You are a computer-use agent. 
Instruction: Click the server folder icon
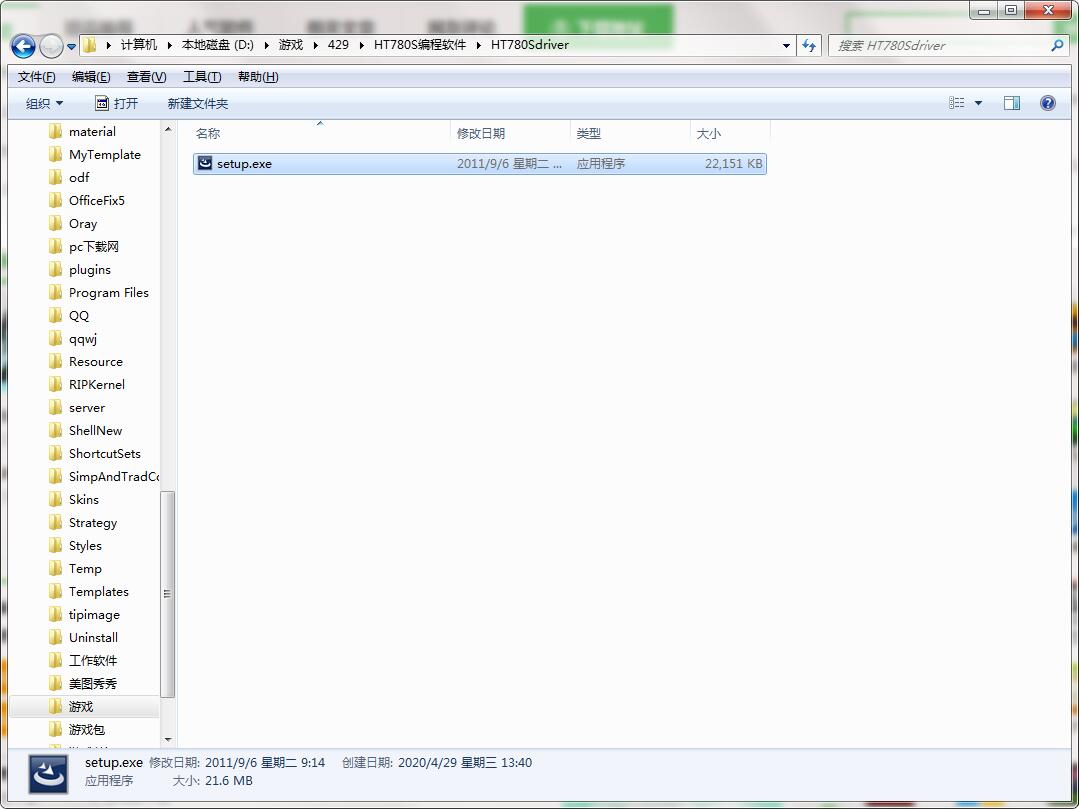56,407
